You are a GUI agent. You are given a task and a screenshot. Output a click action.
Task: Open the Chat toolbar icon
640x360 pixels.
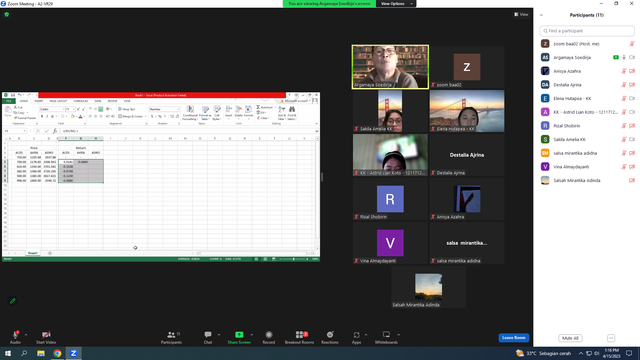208,335
